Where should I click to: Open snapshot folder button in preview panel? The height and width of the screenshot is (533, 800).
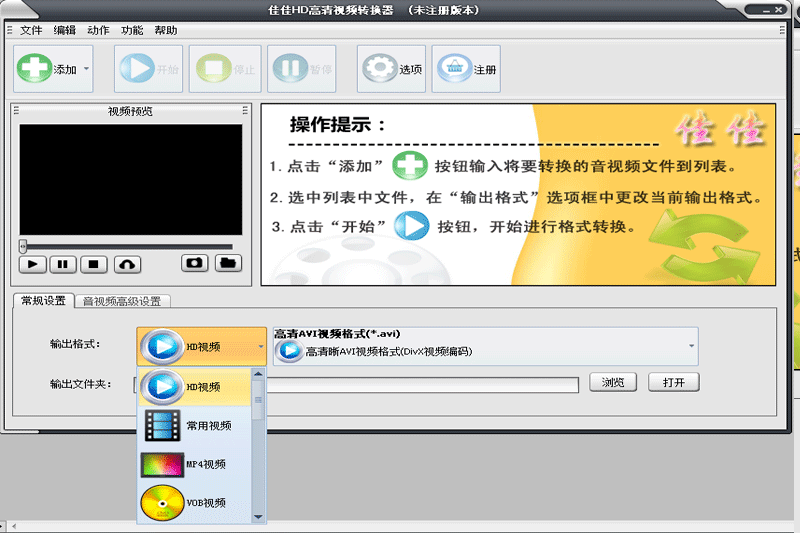pos(228,263)
